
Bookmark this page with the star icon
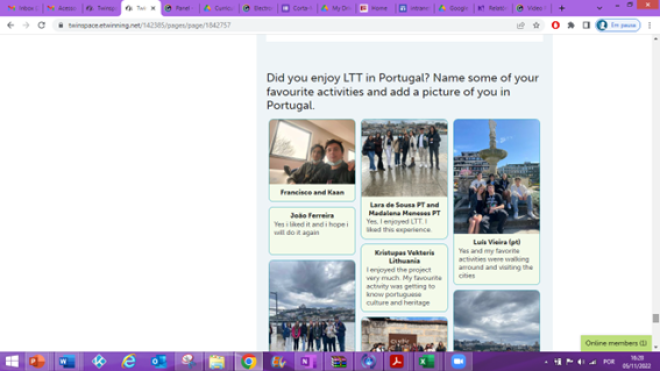[x=536, y=25]
